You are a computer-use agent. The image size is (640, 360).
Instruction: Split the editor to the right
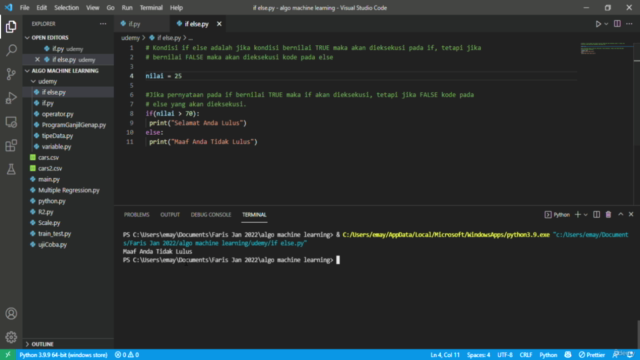pos(617,24)
